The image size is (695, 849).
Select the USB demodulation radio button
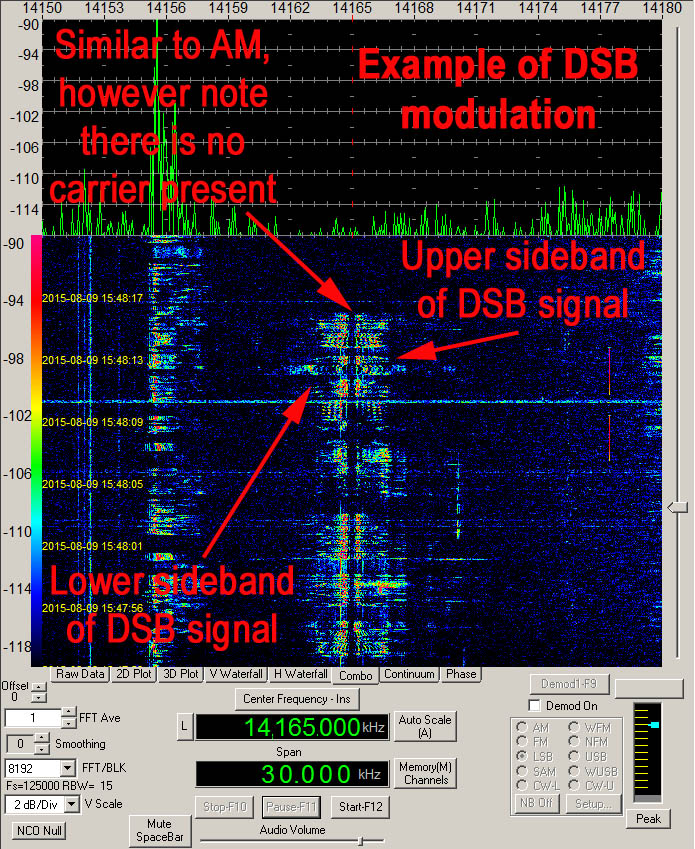pos(574,756)
